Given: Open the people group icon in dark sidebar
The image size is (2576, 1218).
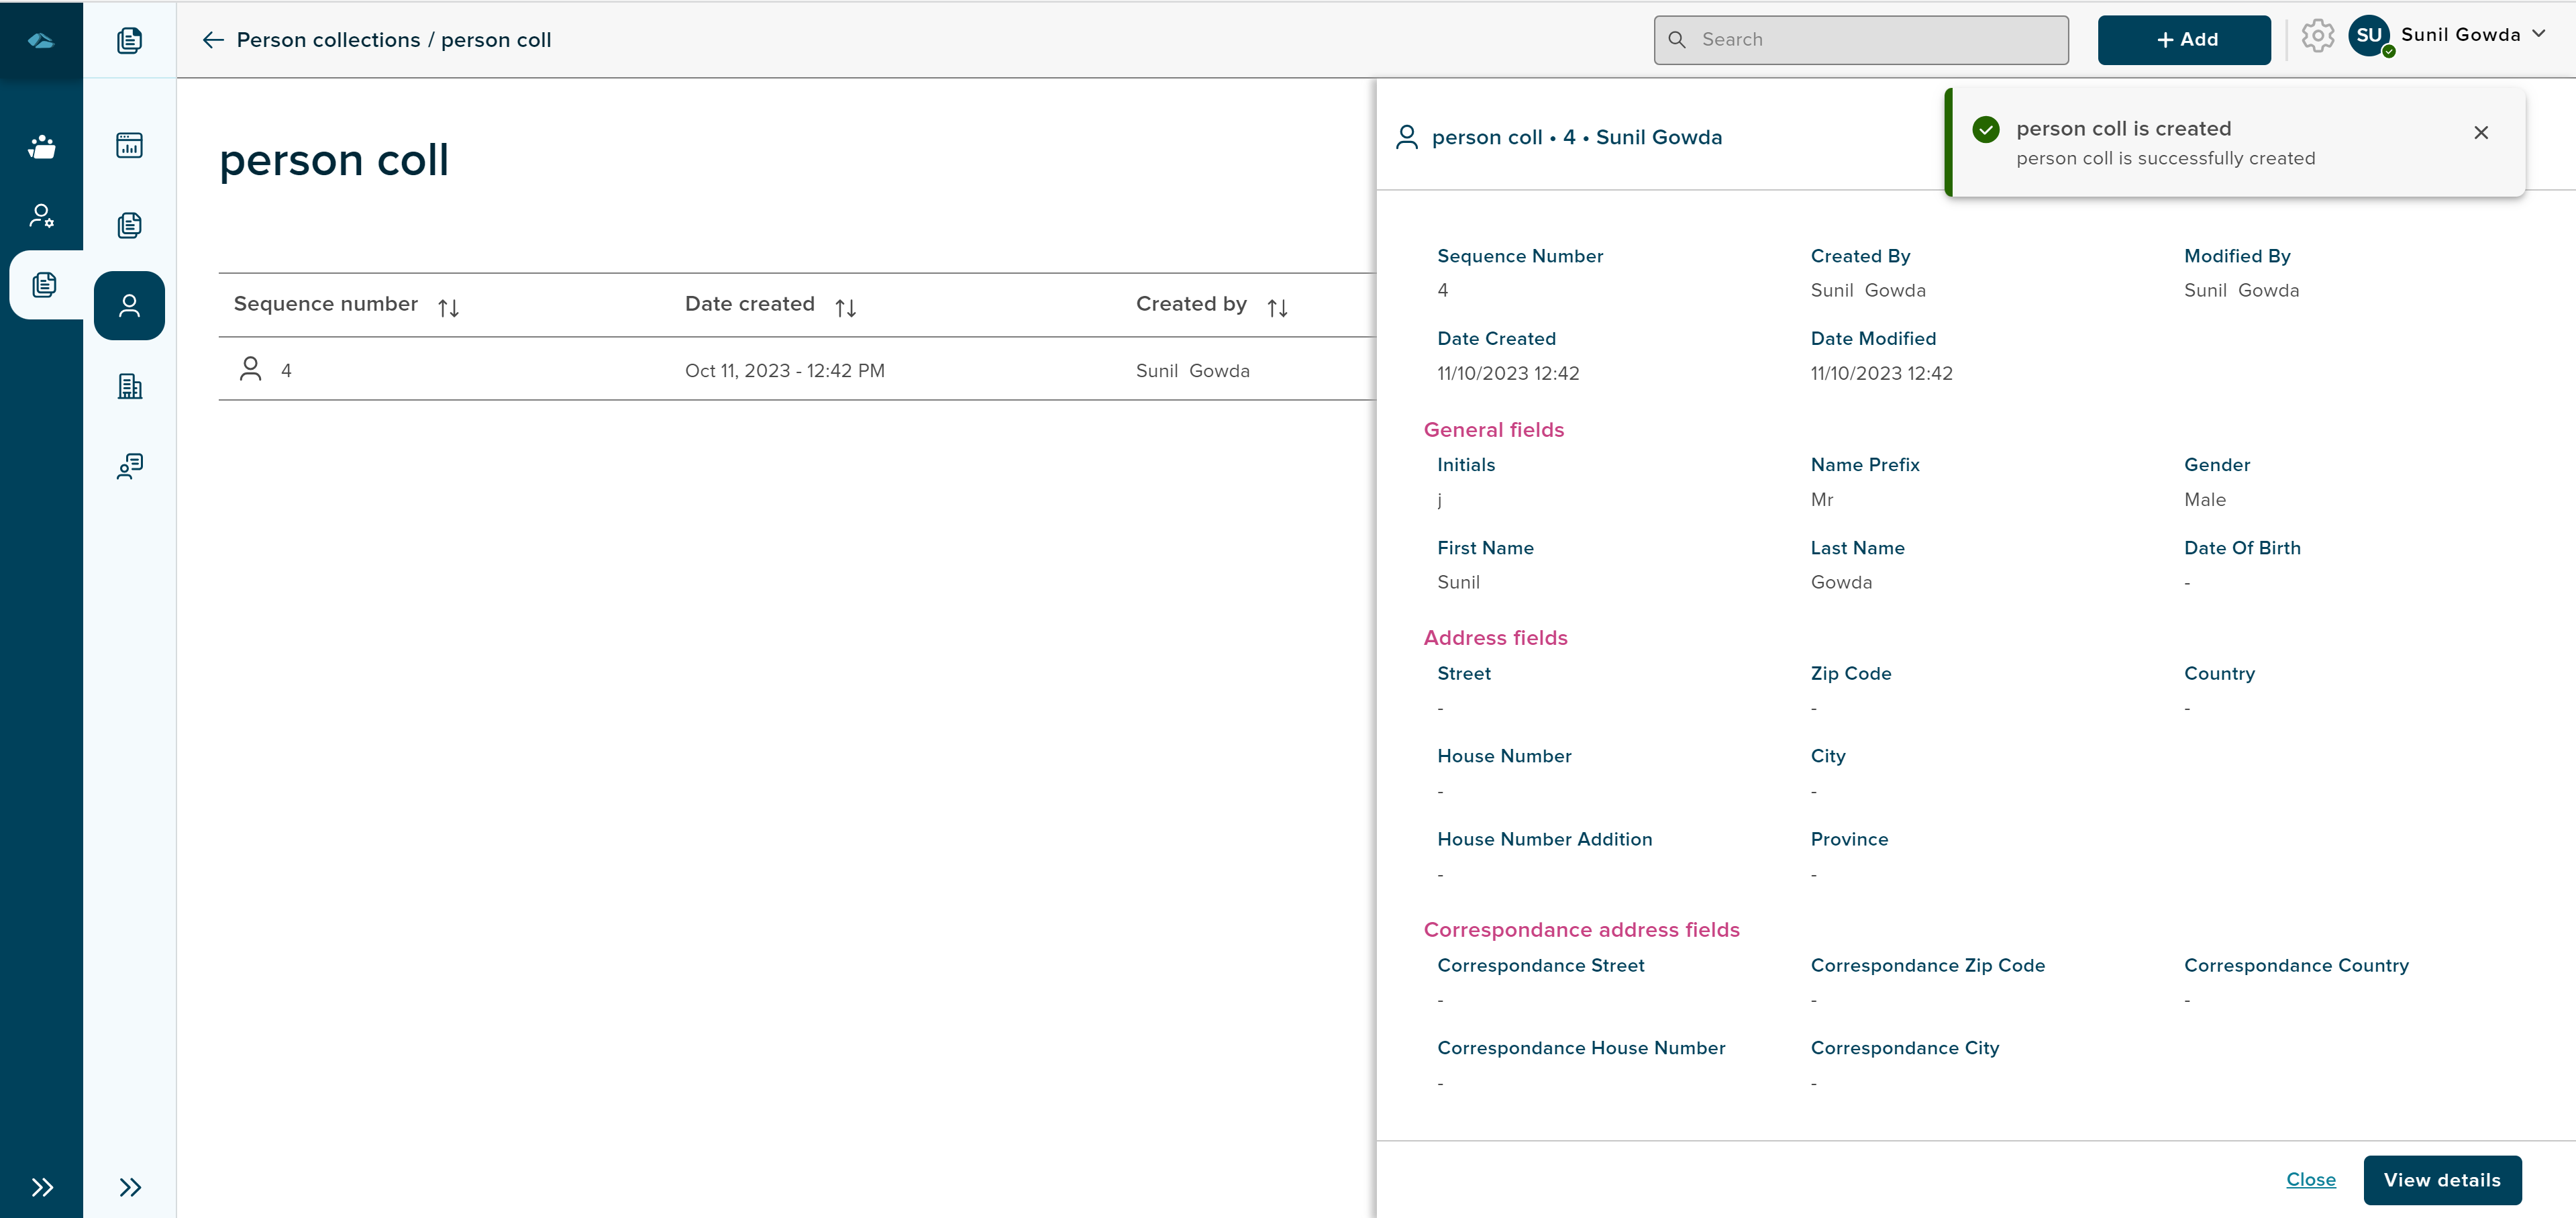Looking at the screenshot, I should 42,147.
